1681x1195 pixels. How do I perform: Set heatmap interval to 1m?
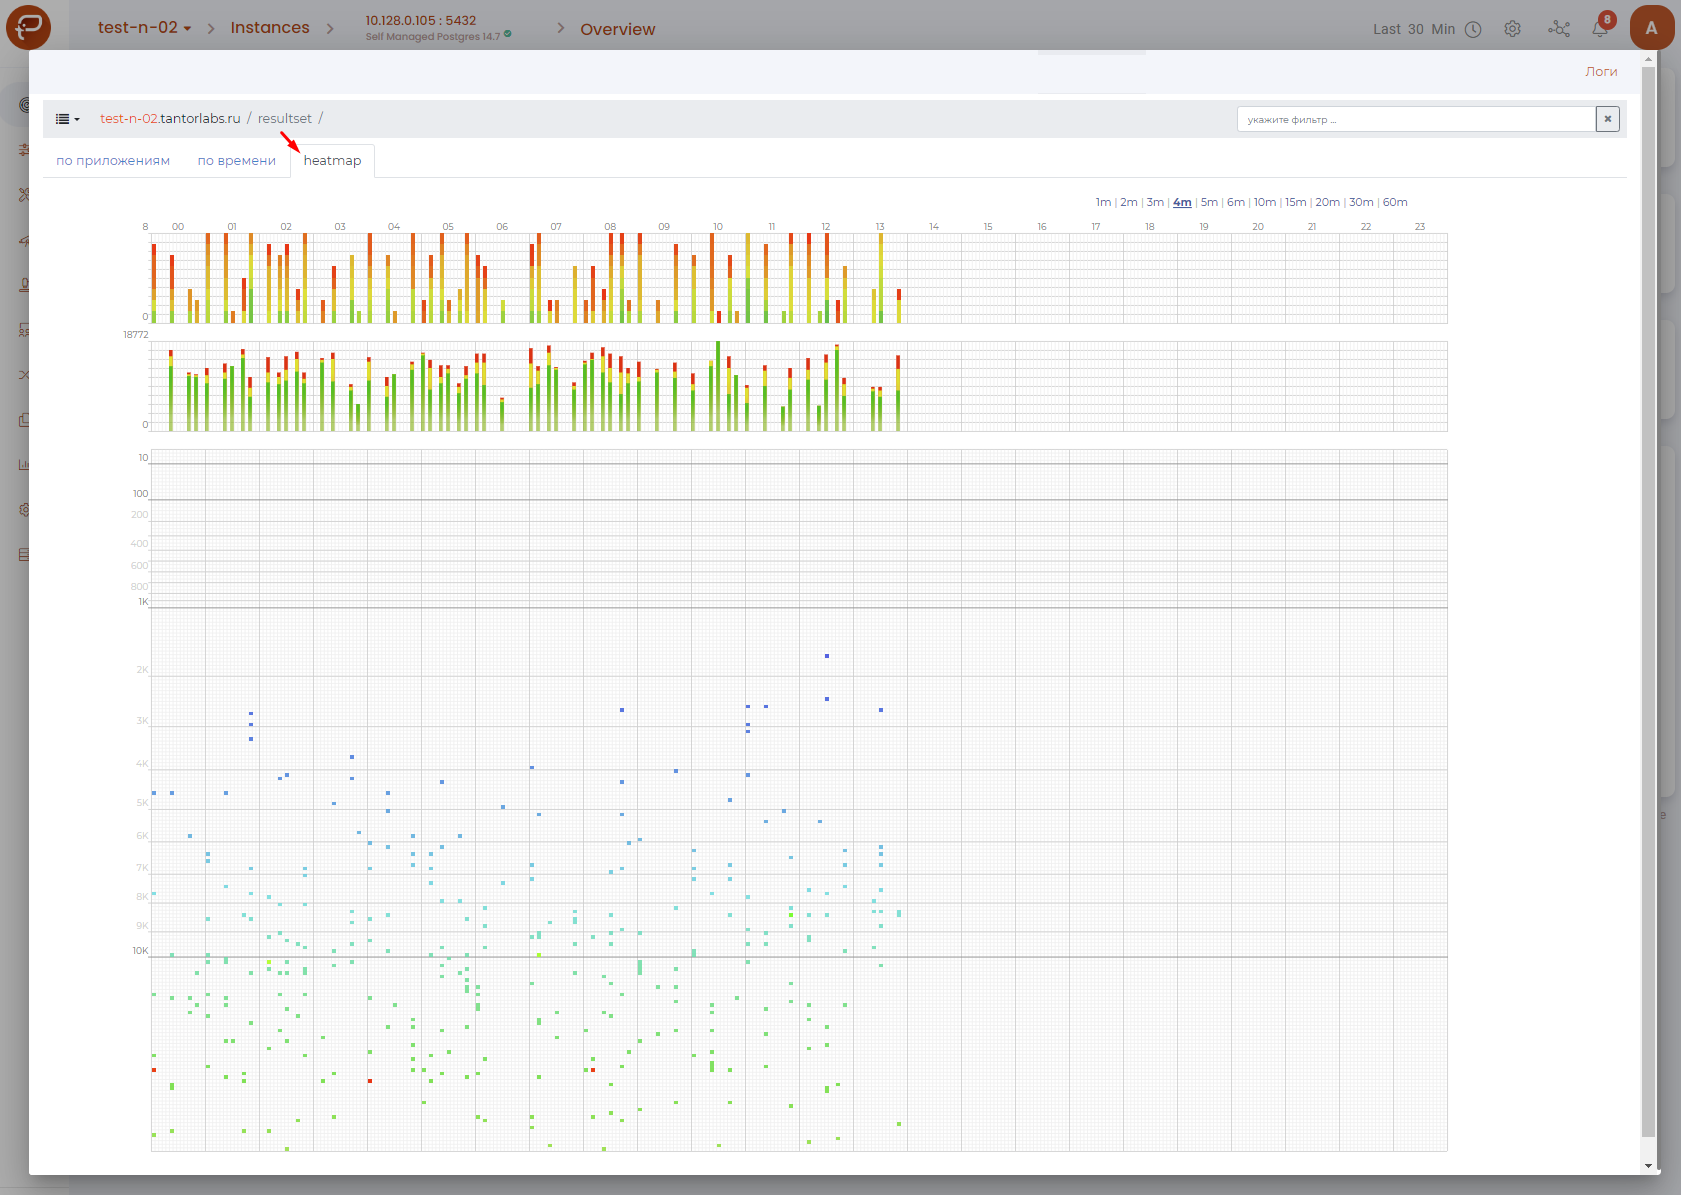[x=1103, y=202]
